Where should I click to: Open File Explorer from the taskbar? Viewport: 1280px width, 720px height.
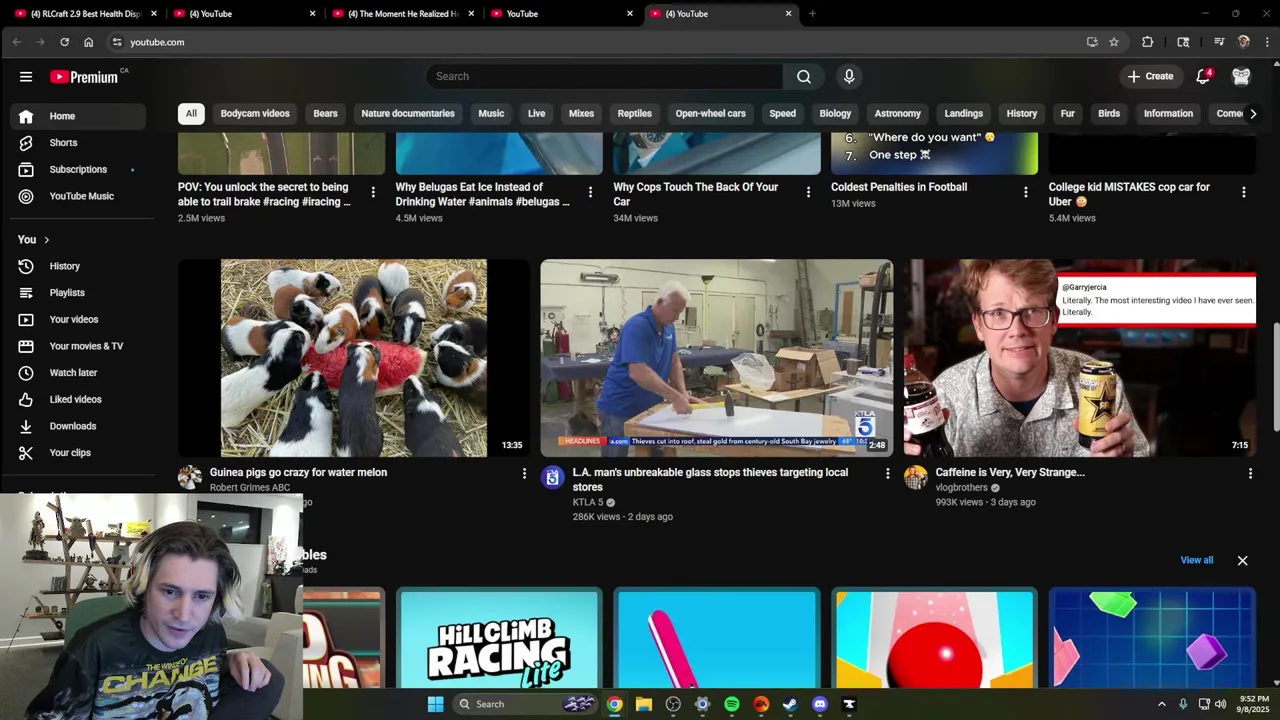tap(644, 704)
